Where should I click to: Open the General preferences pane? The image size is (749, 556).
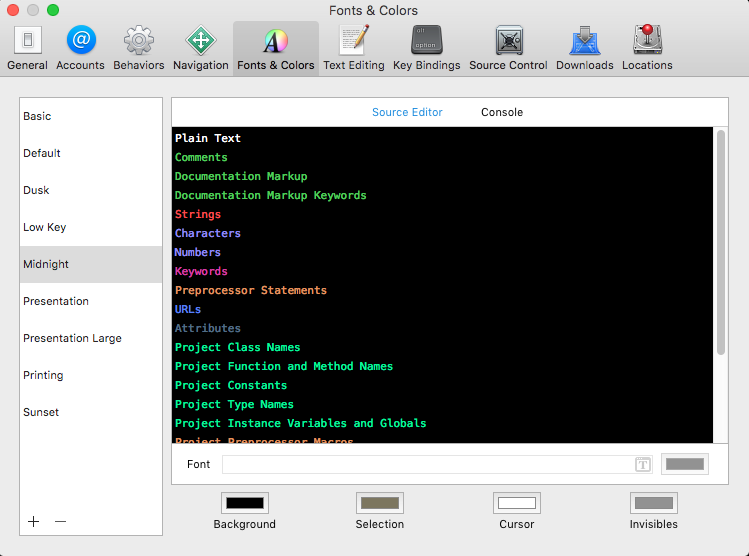tap(27, 48)
